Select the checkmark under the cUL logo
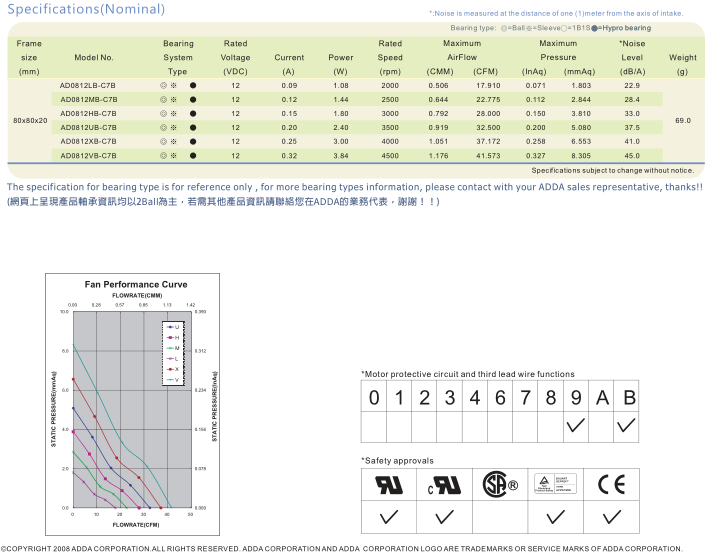This screenshot has height=557, width=706. coord(444,516)
